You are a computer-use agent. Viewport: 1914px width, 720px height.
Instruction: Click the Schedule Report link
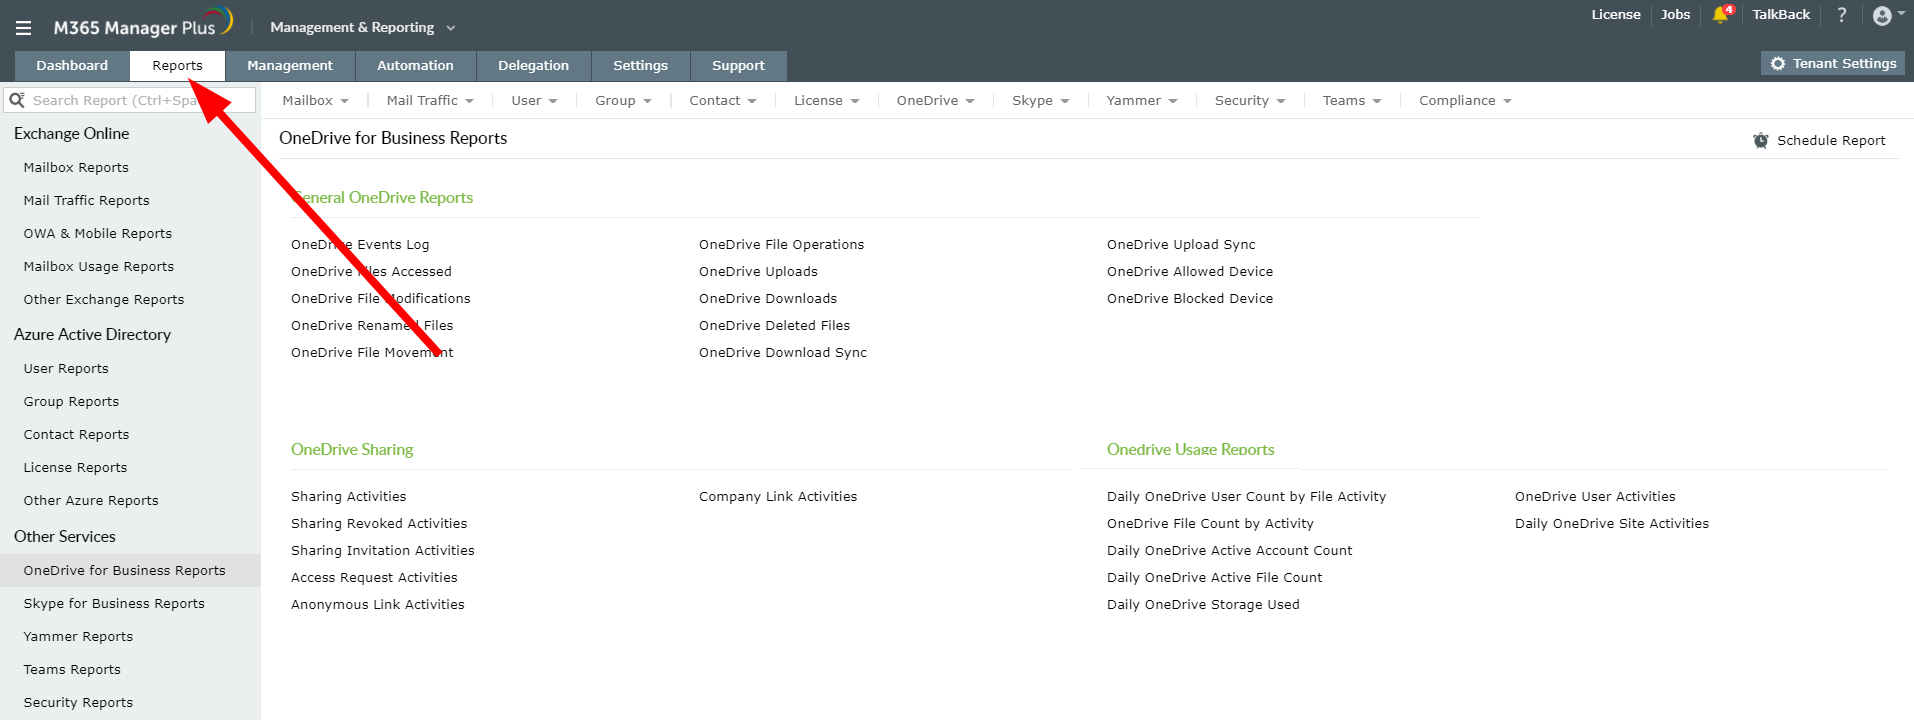point(1831,141)
